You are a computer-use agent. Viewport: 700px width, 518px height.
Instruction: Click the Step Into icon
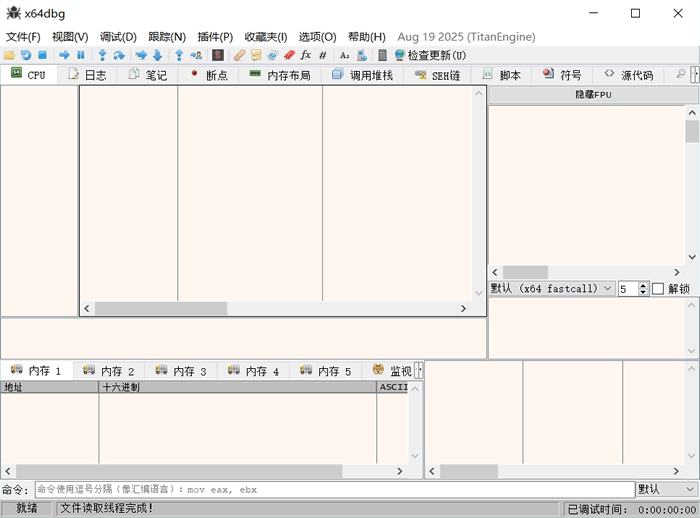click(102, 55)
